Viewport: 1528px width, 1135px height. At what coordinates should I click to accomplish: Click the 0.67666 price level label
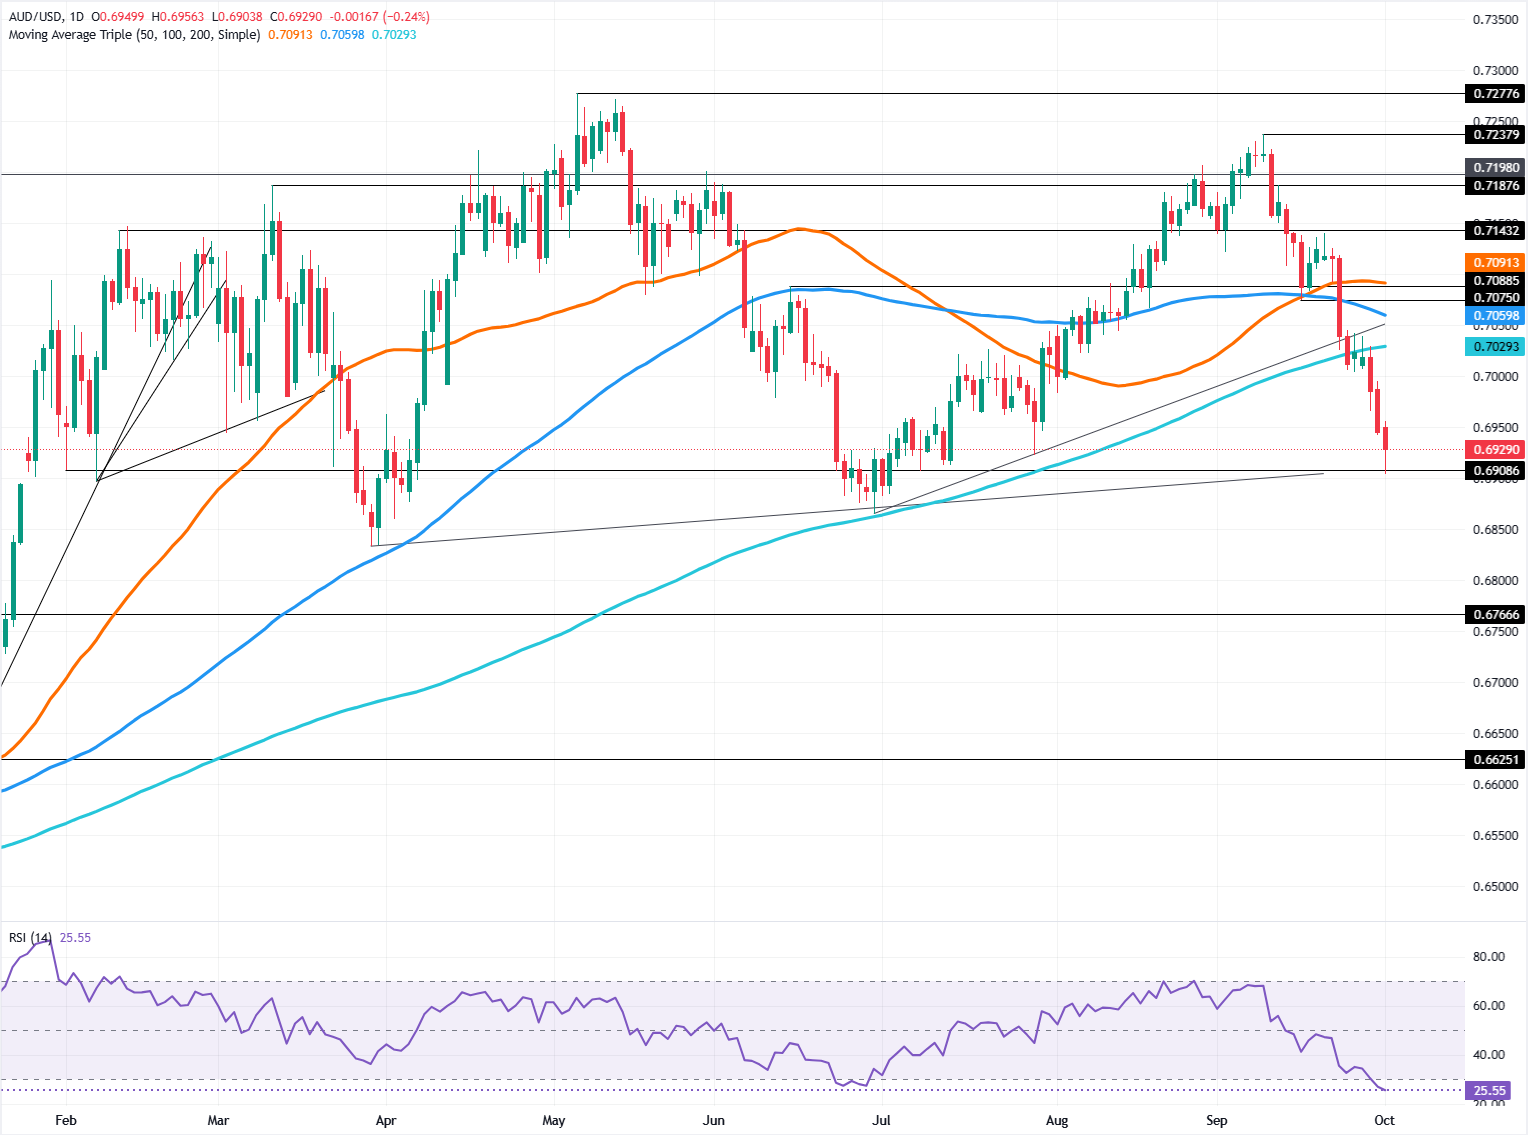click(x=1494, y=614)
